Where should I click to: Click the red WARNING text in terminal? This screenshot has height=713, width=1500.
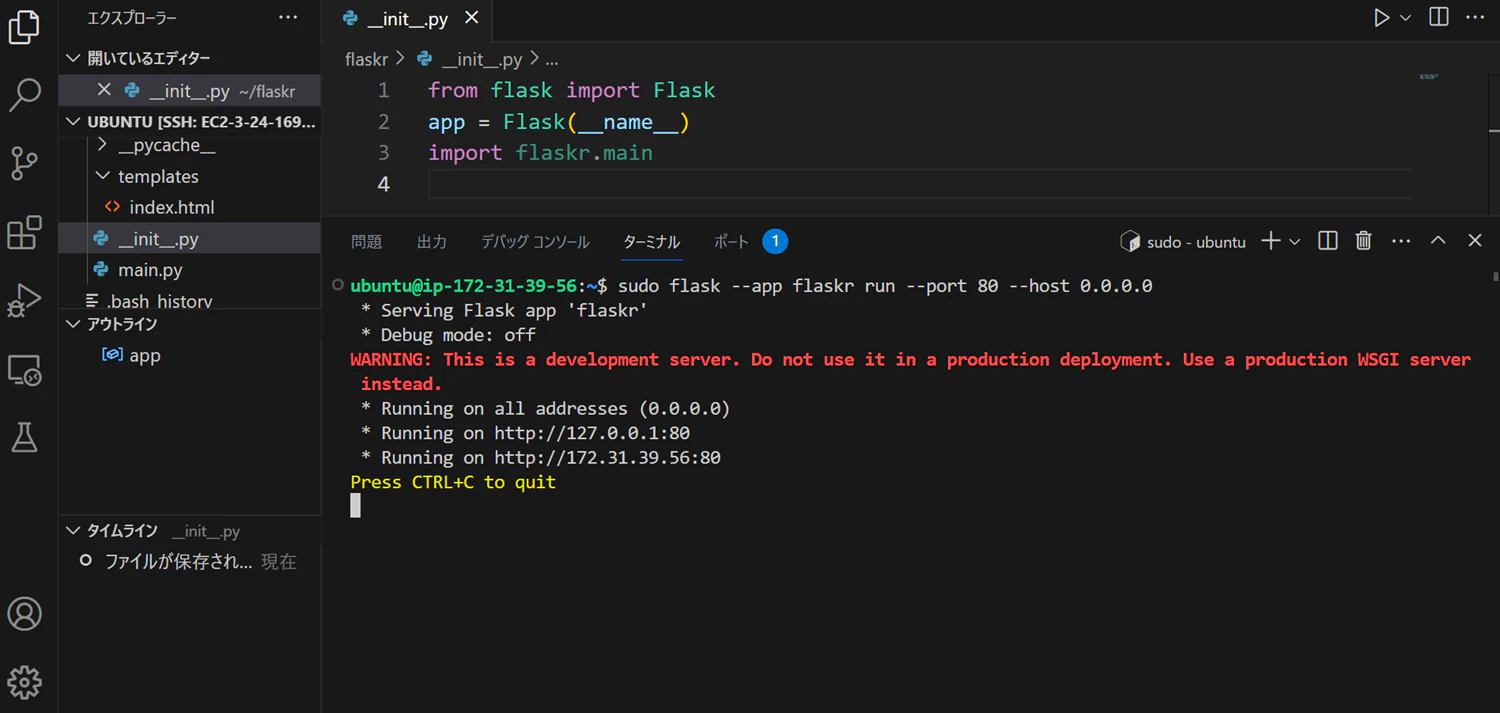(x=910, y=371)
